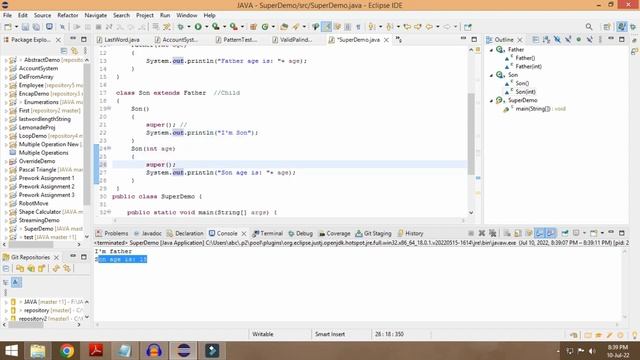640x360 pixels.
Task: Collapse the Father class in the Outline
Action: pos(491,50)
